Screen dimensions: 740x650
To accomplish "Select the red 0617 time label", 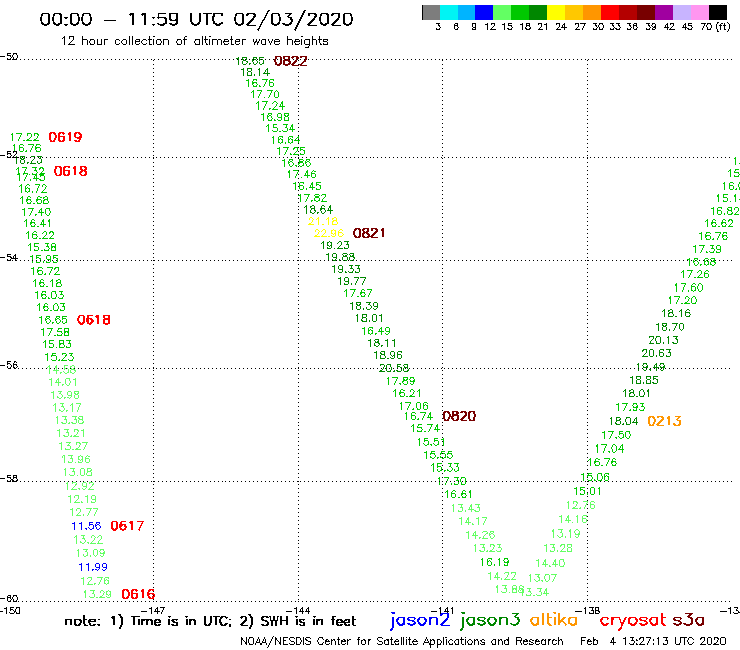I will point(127,525).
